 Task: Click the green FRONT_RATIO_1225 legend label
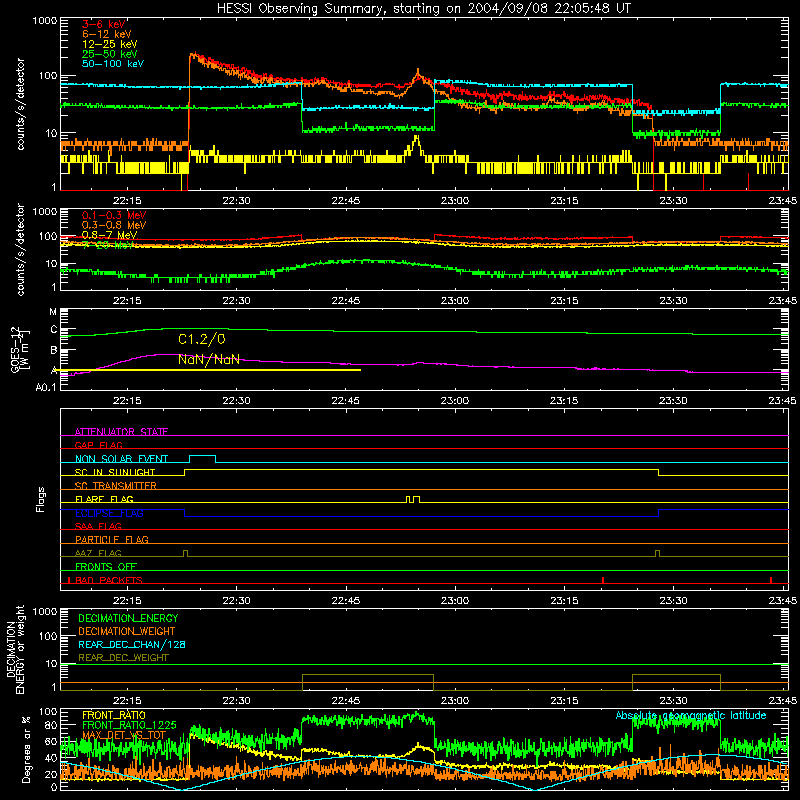pyautogui.click(x=129, y=725)
